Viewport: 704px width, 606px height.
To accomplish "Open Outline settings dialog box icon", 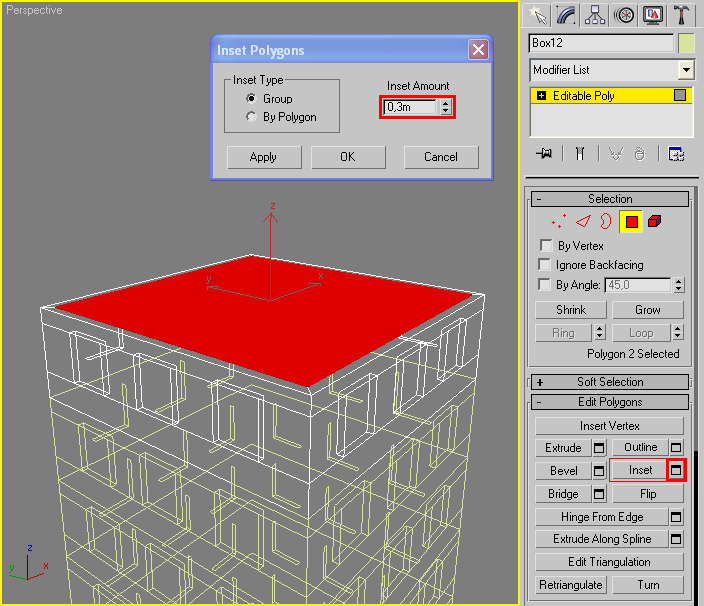I will pyautogui.click(x=676, y=447).
